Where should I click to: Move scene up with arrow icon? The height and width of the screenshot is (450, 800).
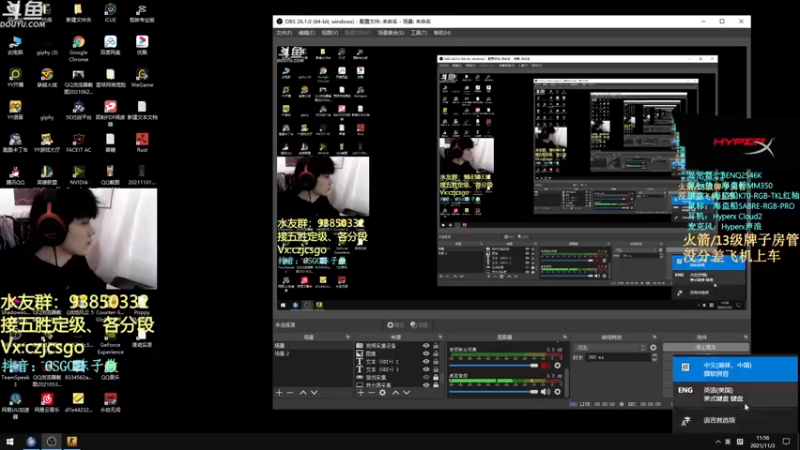pyautogui.click(x=303, y=392)
